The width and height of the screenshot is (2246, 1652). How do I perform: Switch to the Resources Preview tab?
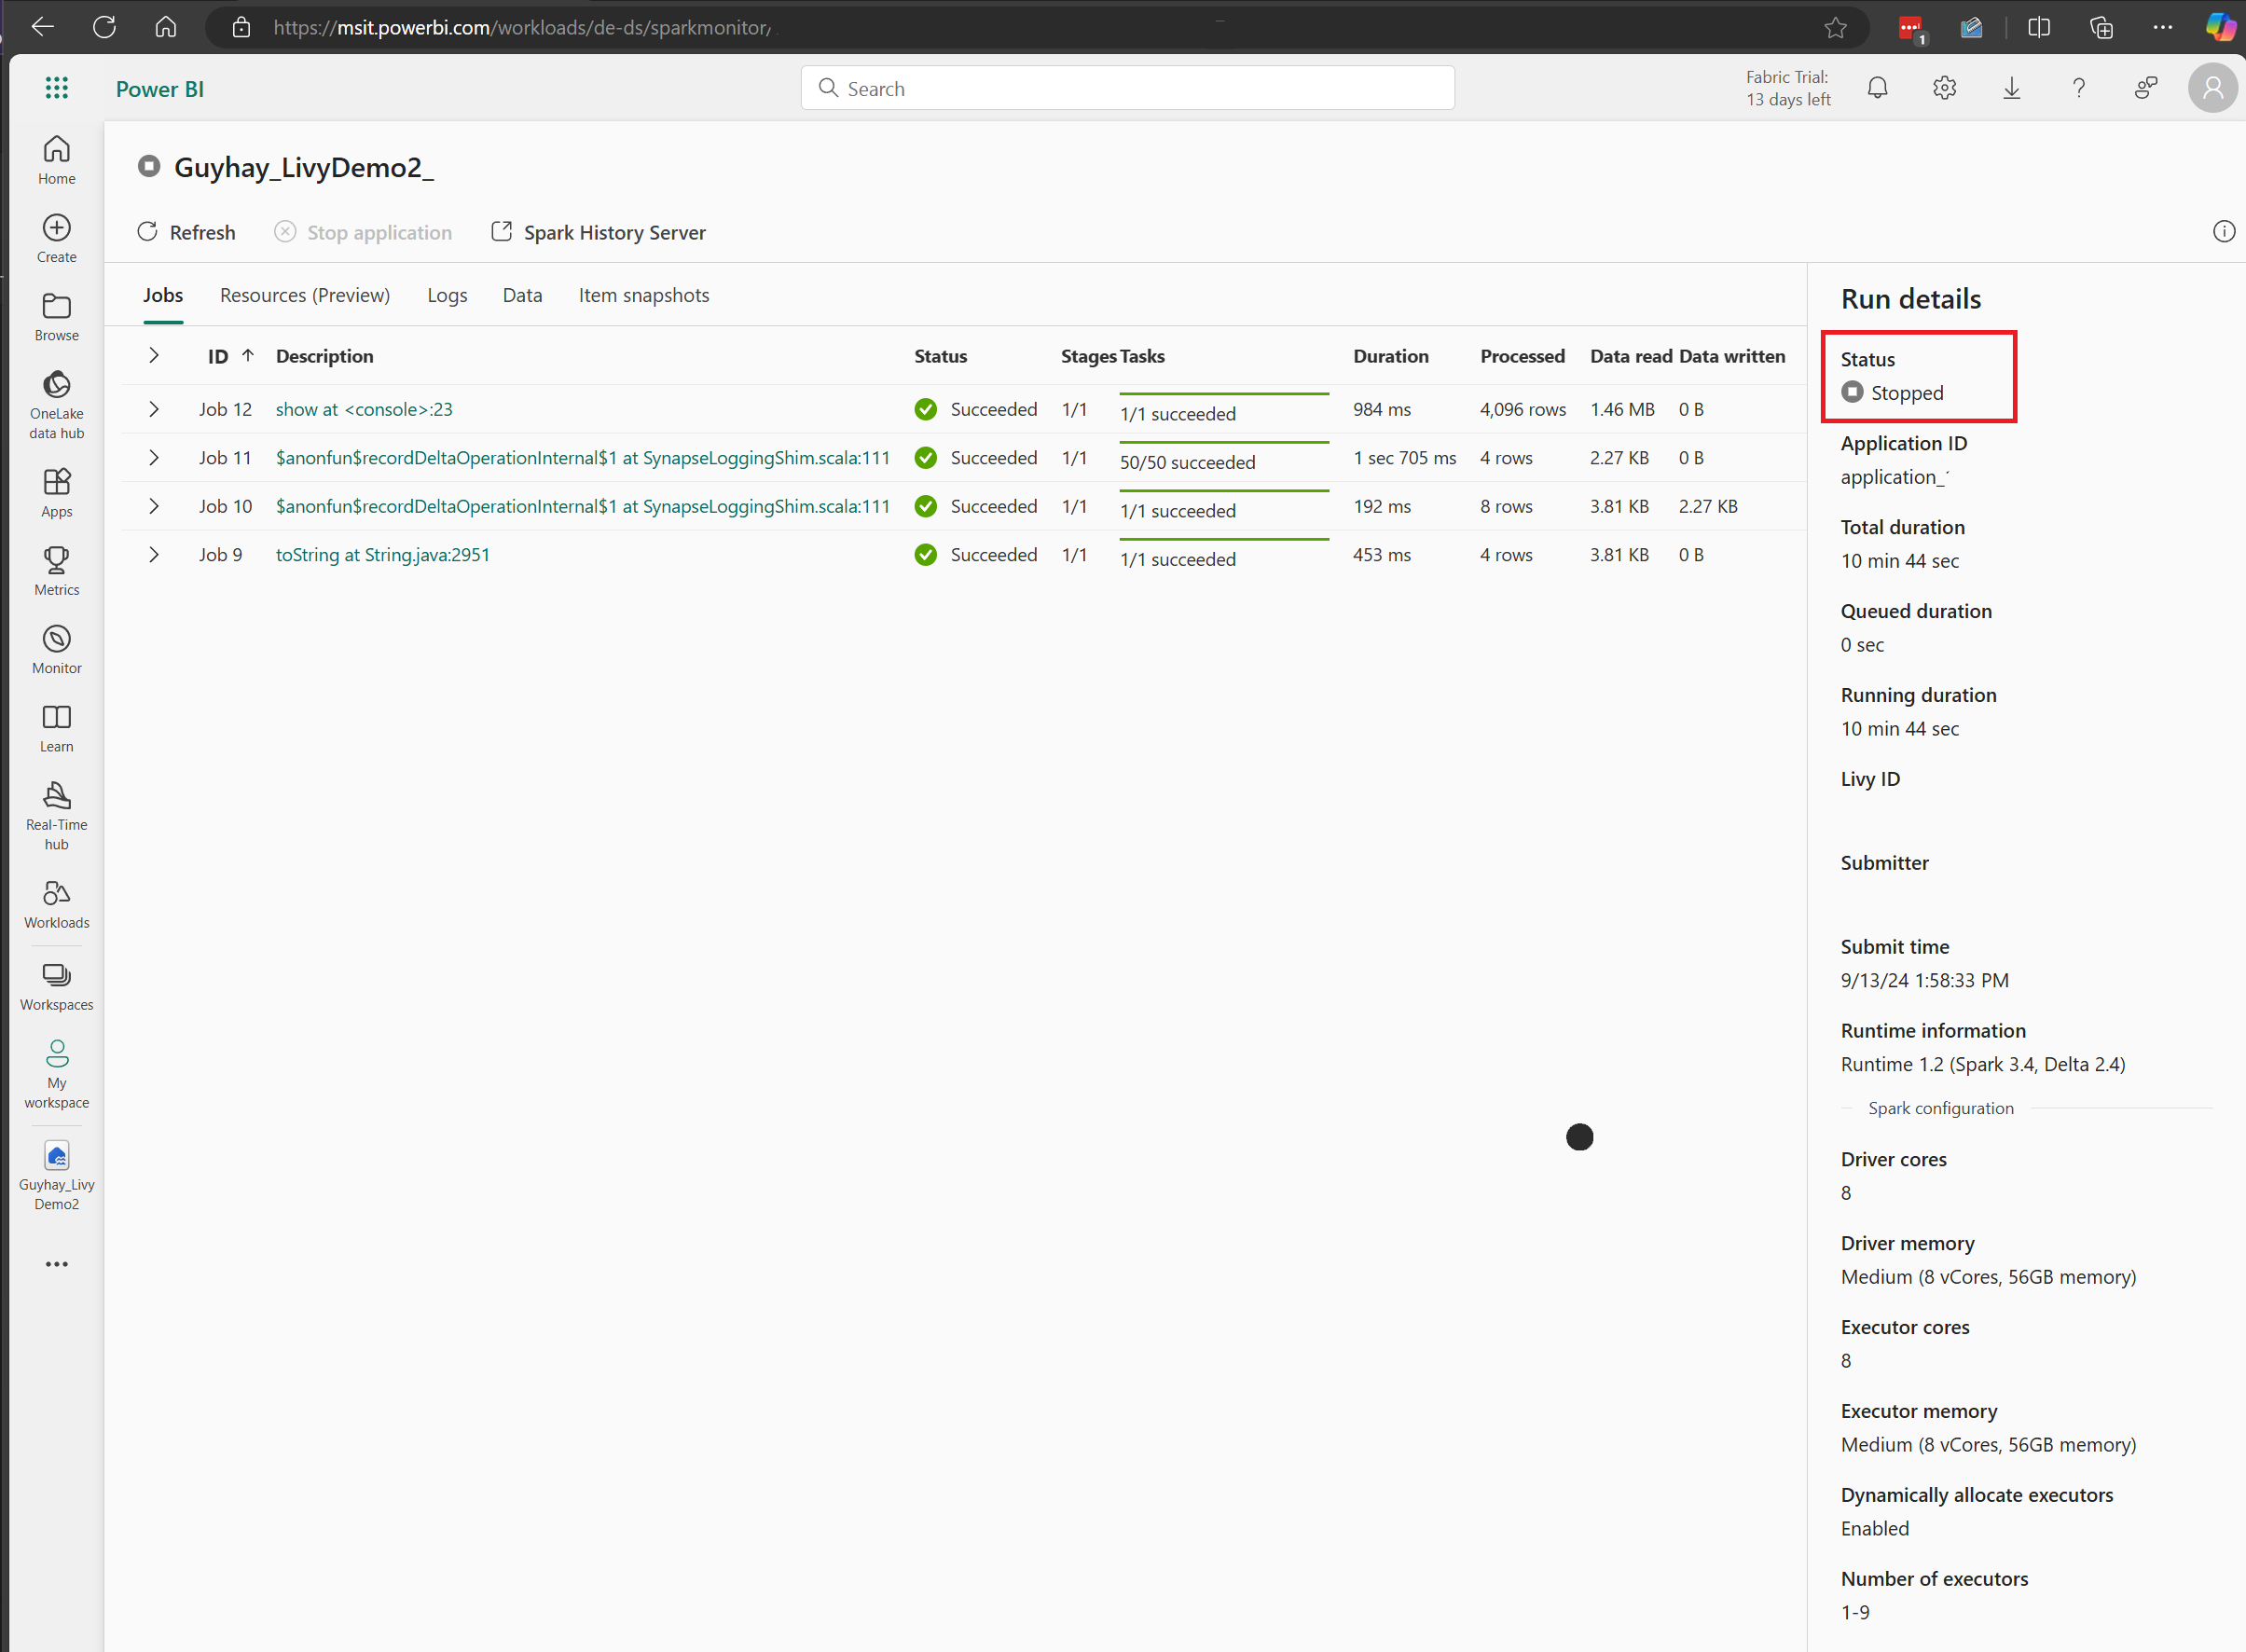coord(305,293)
